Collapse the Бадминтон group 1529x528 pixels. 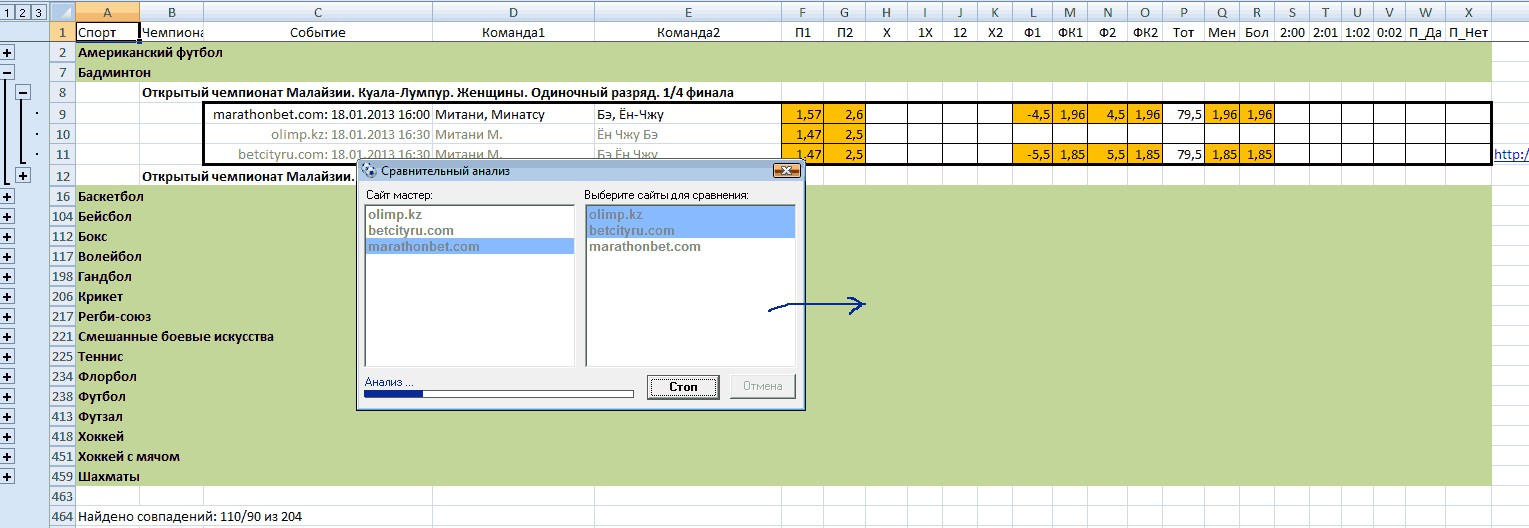(7, 72)
